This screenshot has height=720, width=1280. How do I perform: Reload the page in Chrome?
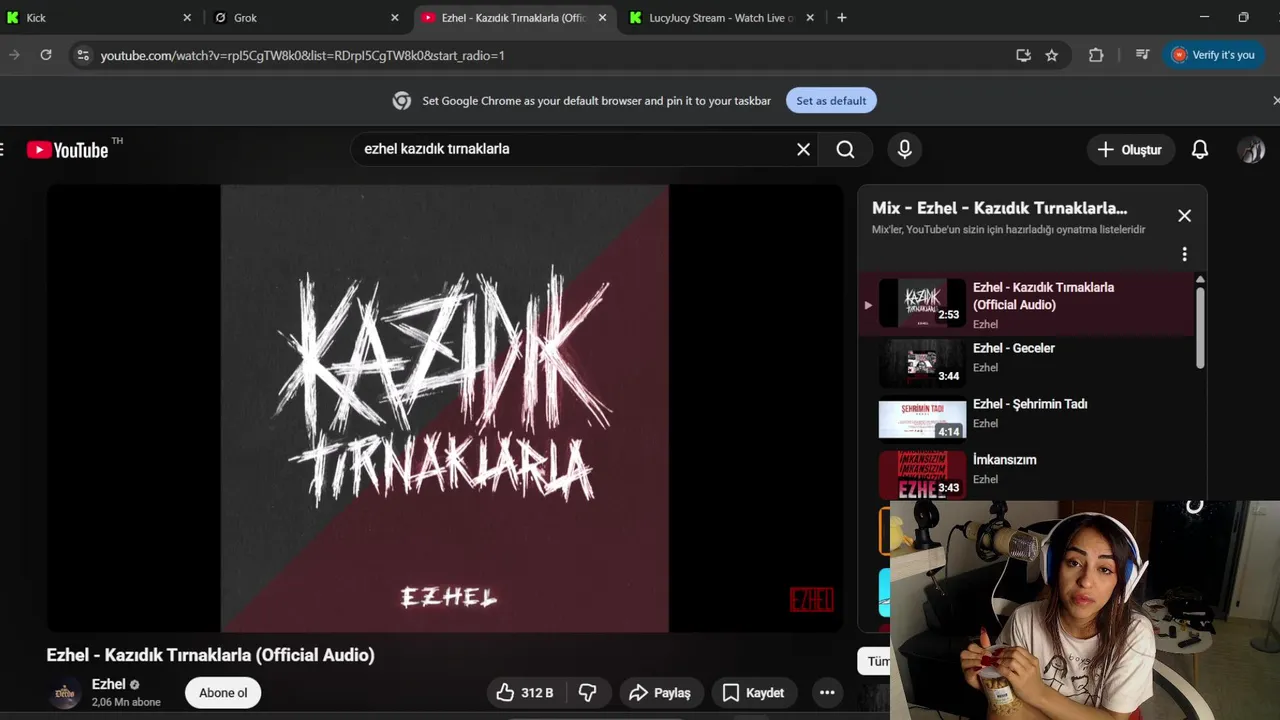point(46,55)
